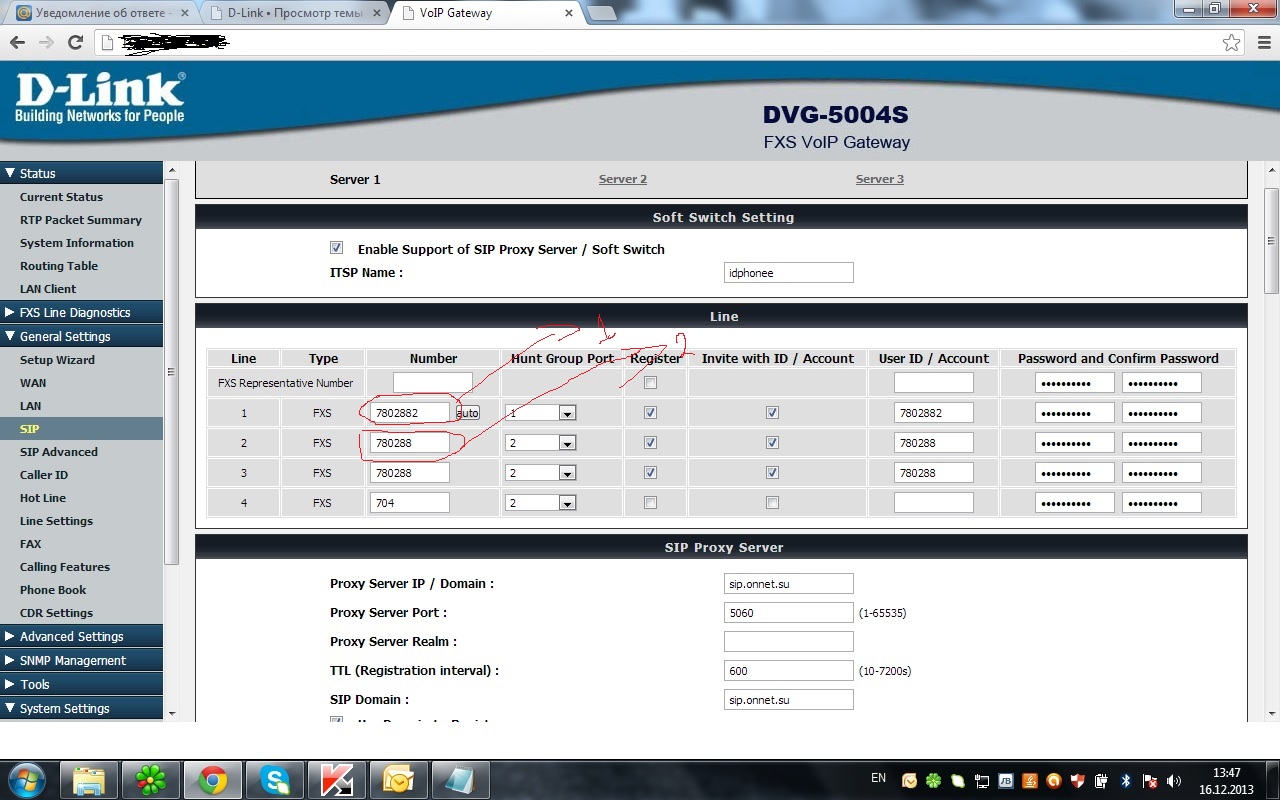Open the Server 3 settings link
Screen dimensions: 1280x800
[x=880, y=179]
